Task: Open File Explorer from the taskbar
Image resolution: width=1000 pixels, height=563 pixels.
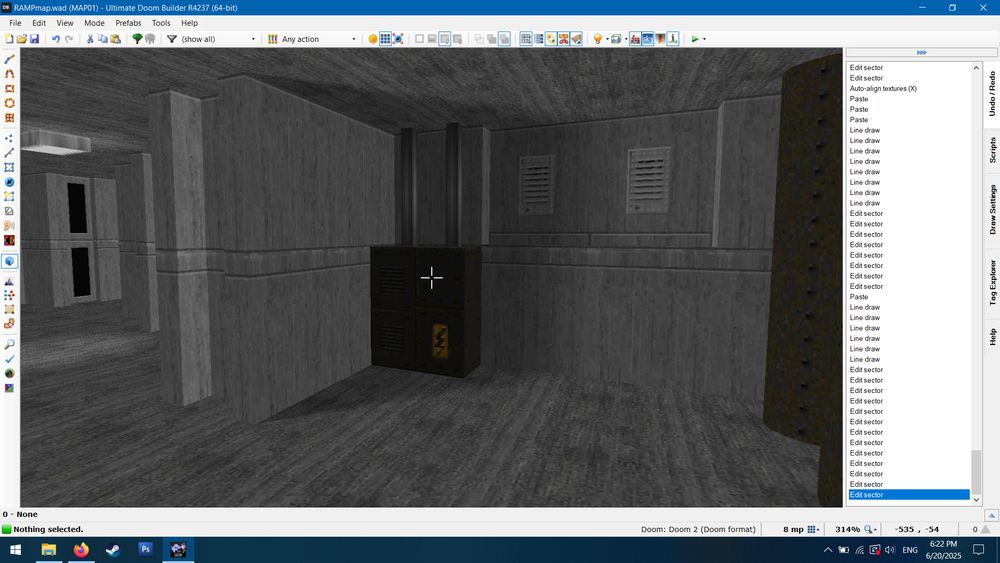Action: tap(48, 550)
